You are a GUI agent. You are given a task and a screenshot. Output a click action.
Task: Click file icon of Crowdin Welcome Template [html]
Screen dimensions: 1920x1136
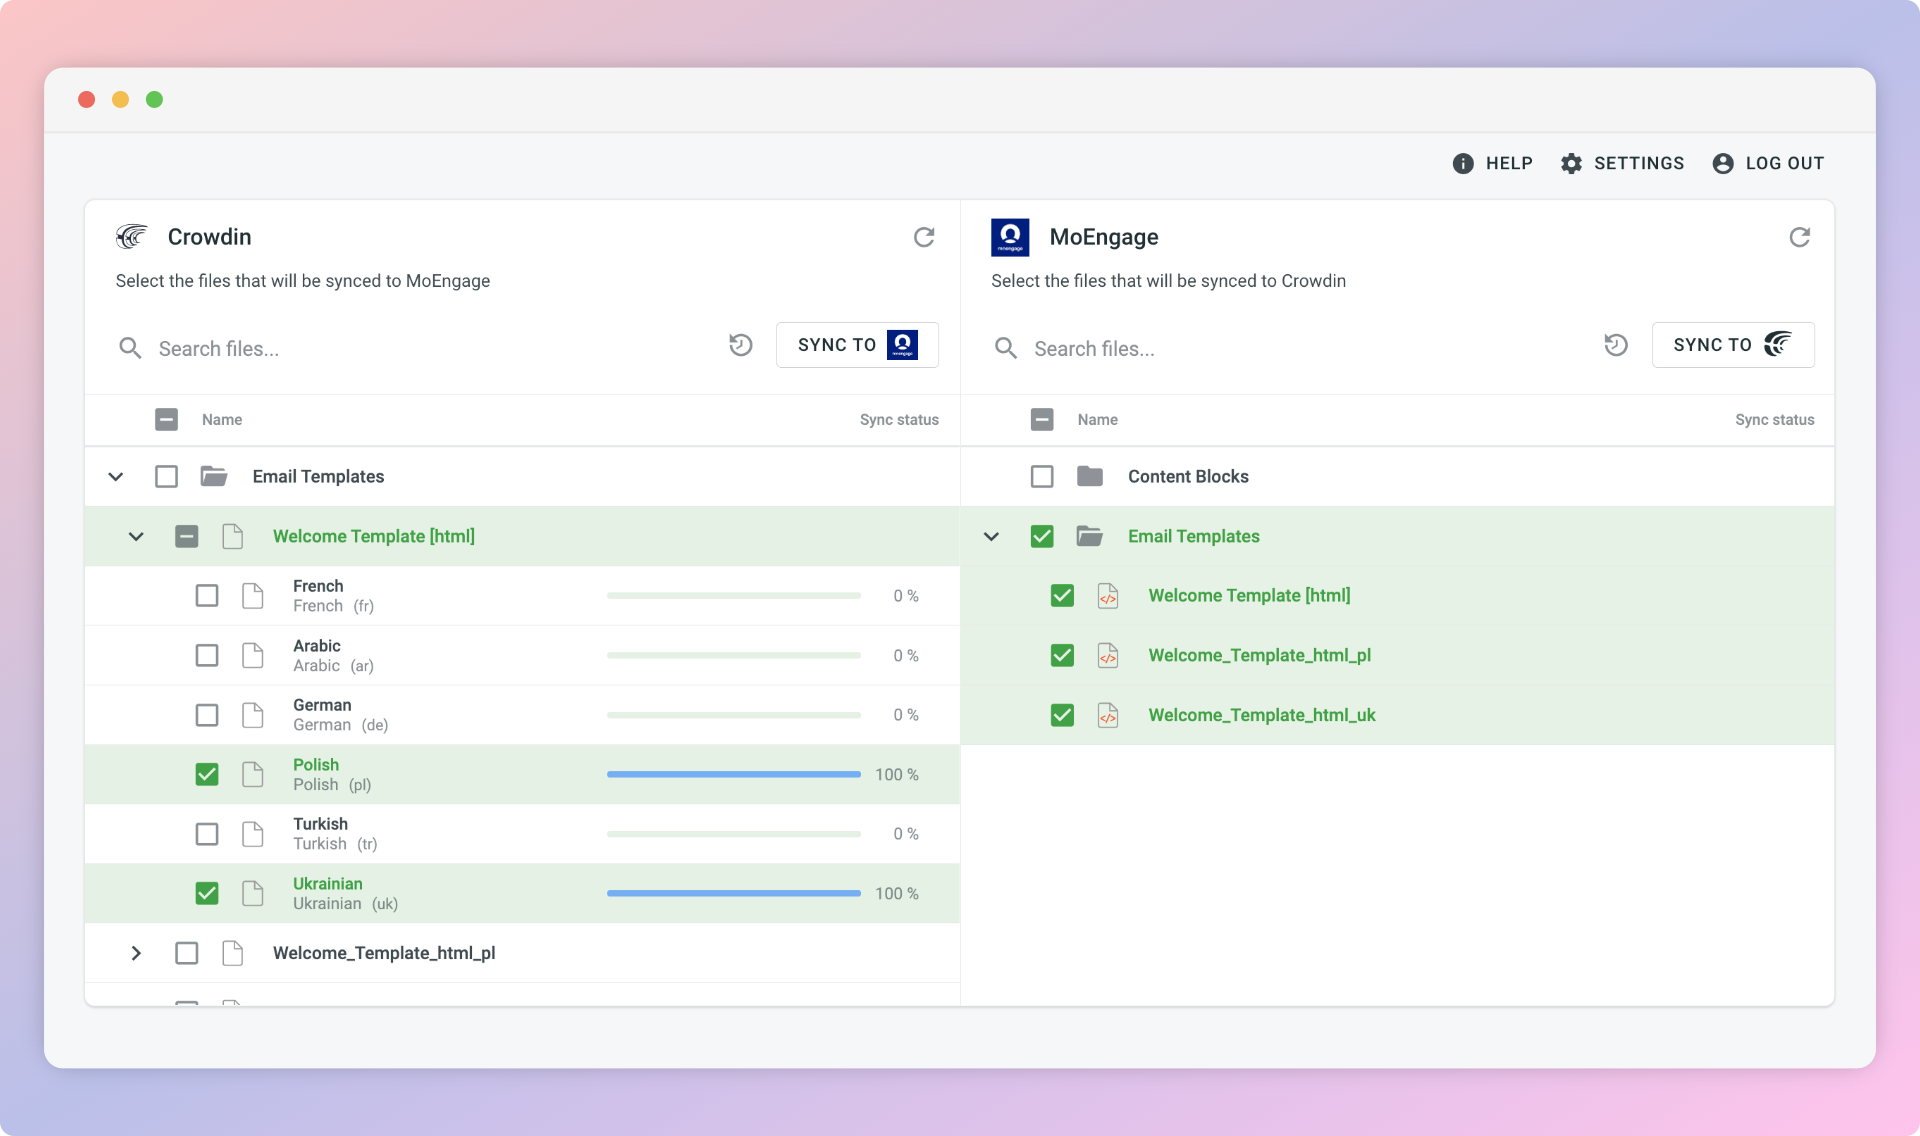click(233, 536)
